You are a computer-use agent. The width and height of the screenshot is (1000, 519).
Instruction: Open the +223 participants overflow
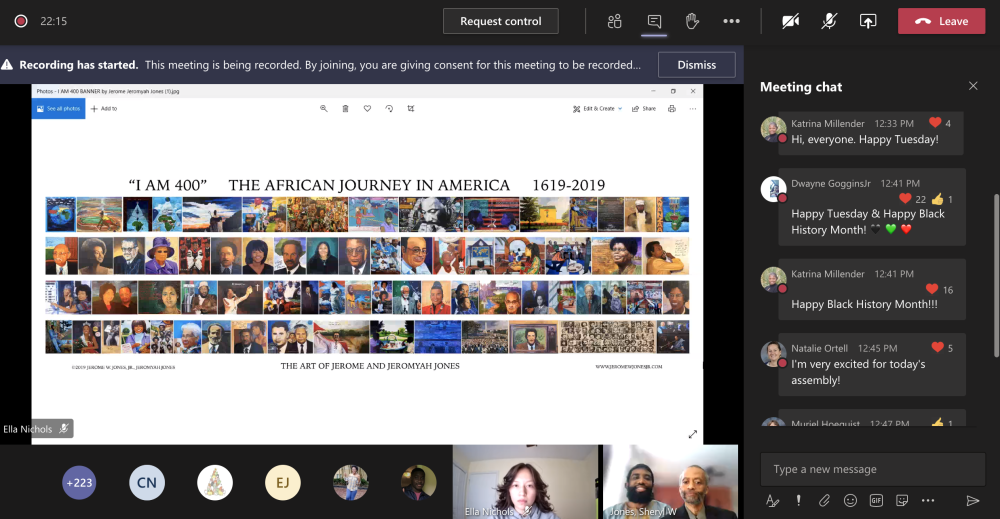pos(79,483)
